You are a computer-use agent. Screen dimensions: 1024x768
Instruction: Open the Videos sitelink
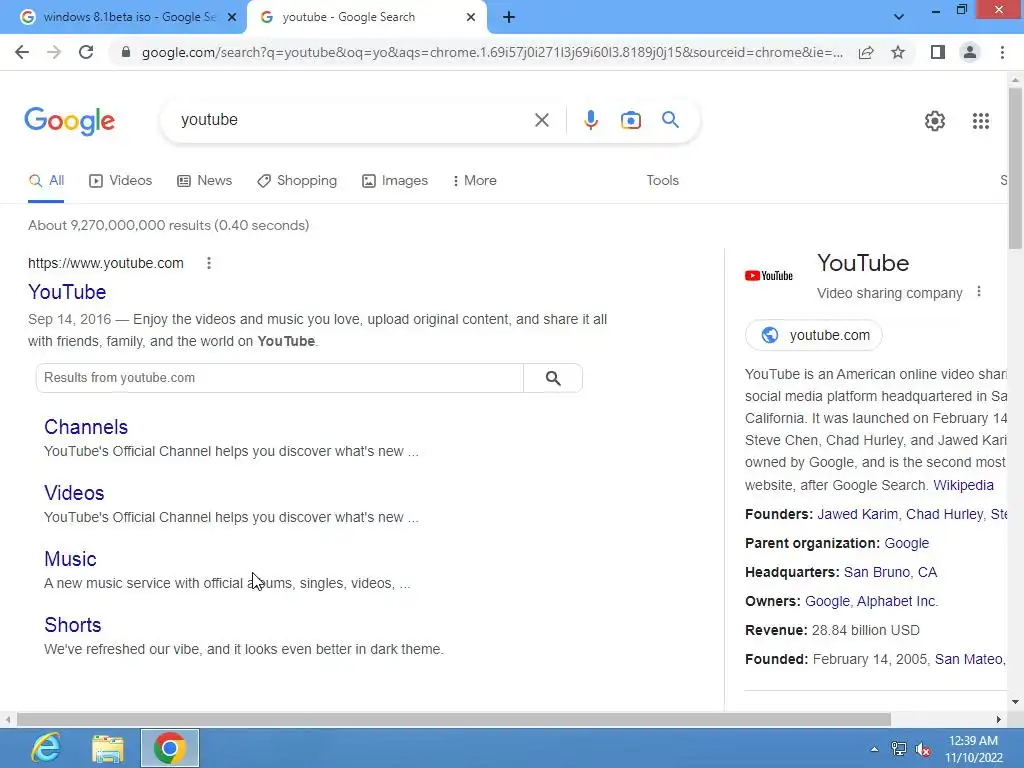(74, 493)
